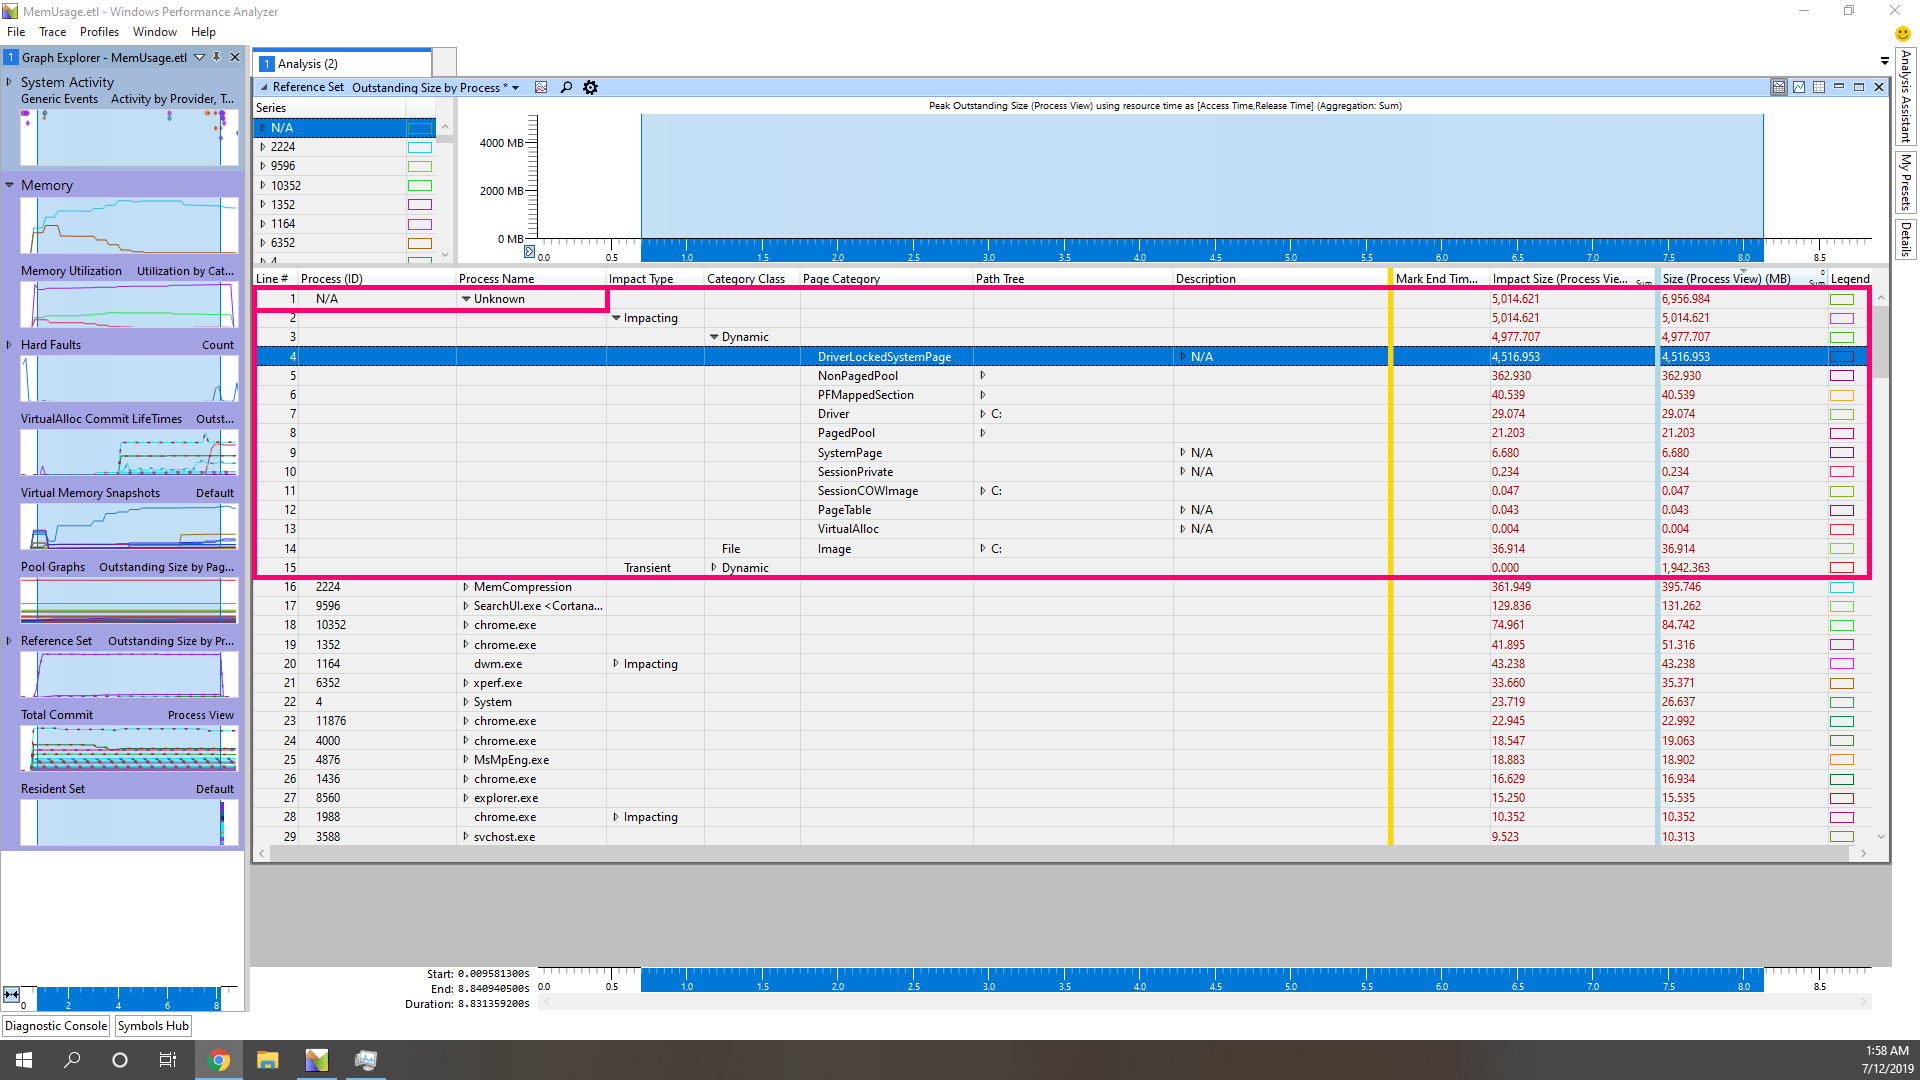
Task: Expand the Hard Faults section
Action: (9, 345)
